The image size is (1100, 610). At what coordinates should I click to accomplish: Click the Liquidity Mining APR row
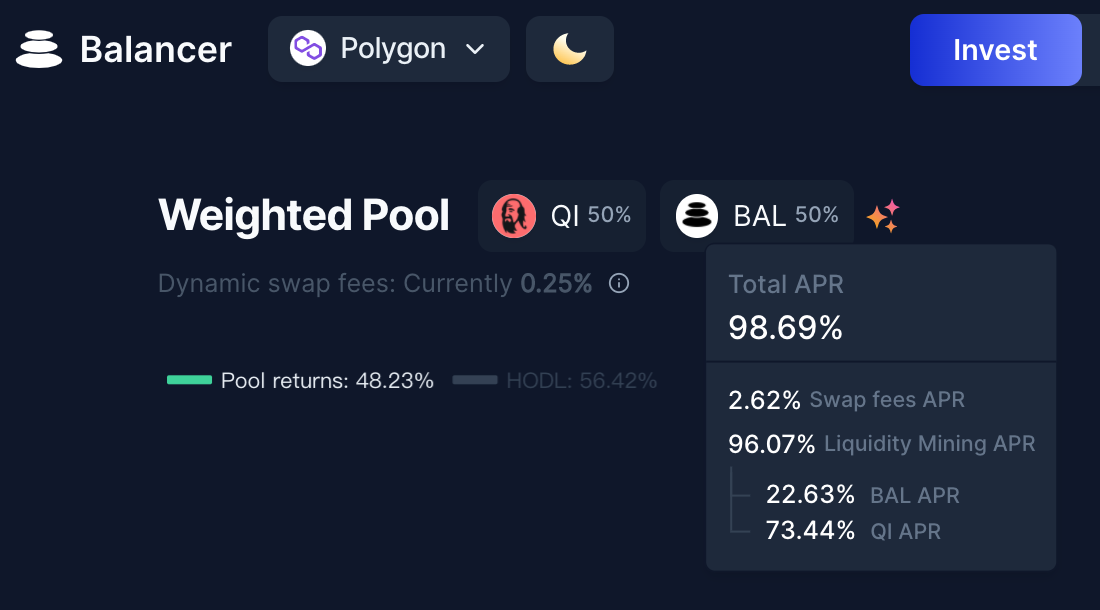pyautogui.click(x=882, y=444)
